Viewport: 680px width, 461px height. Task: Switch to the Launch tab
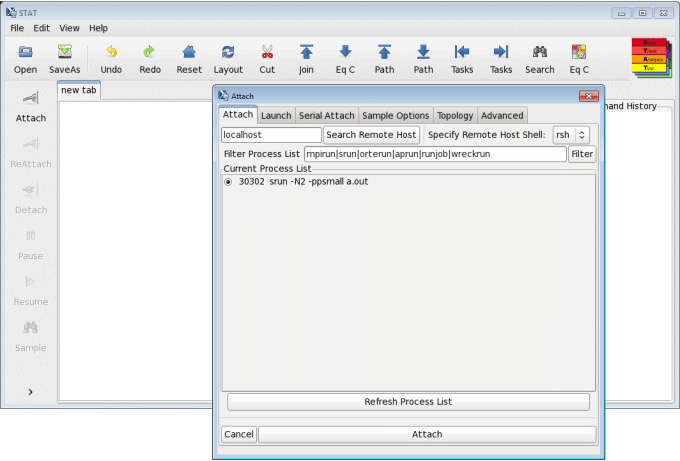276,116
